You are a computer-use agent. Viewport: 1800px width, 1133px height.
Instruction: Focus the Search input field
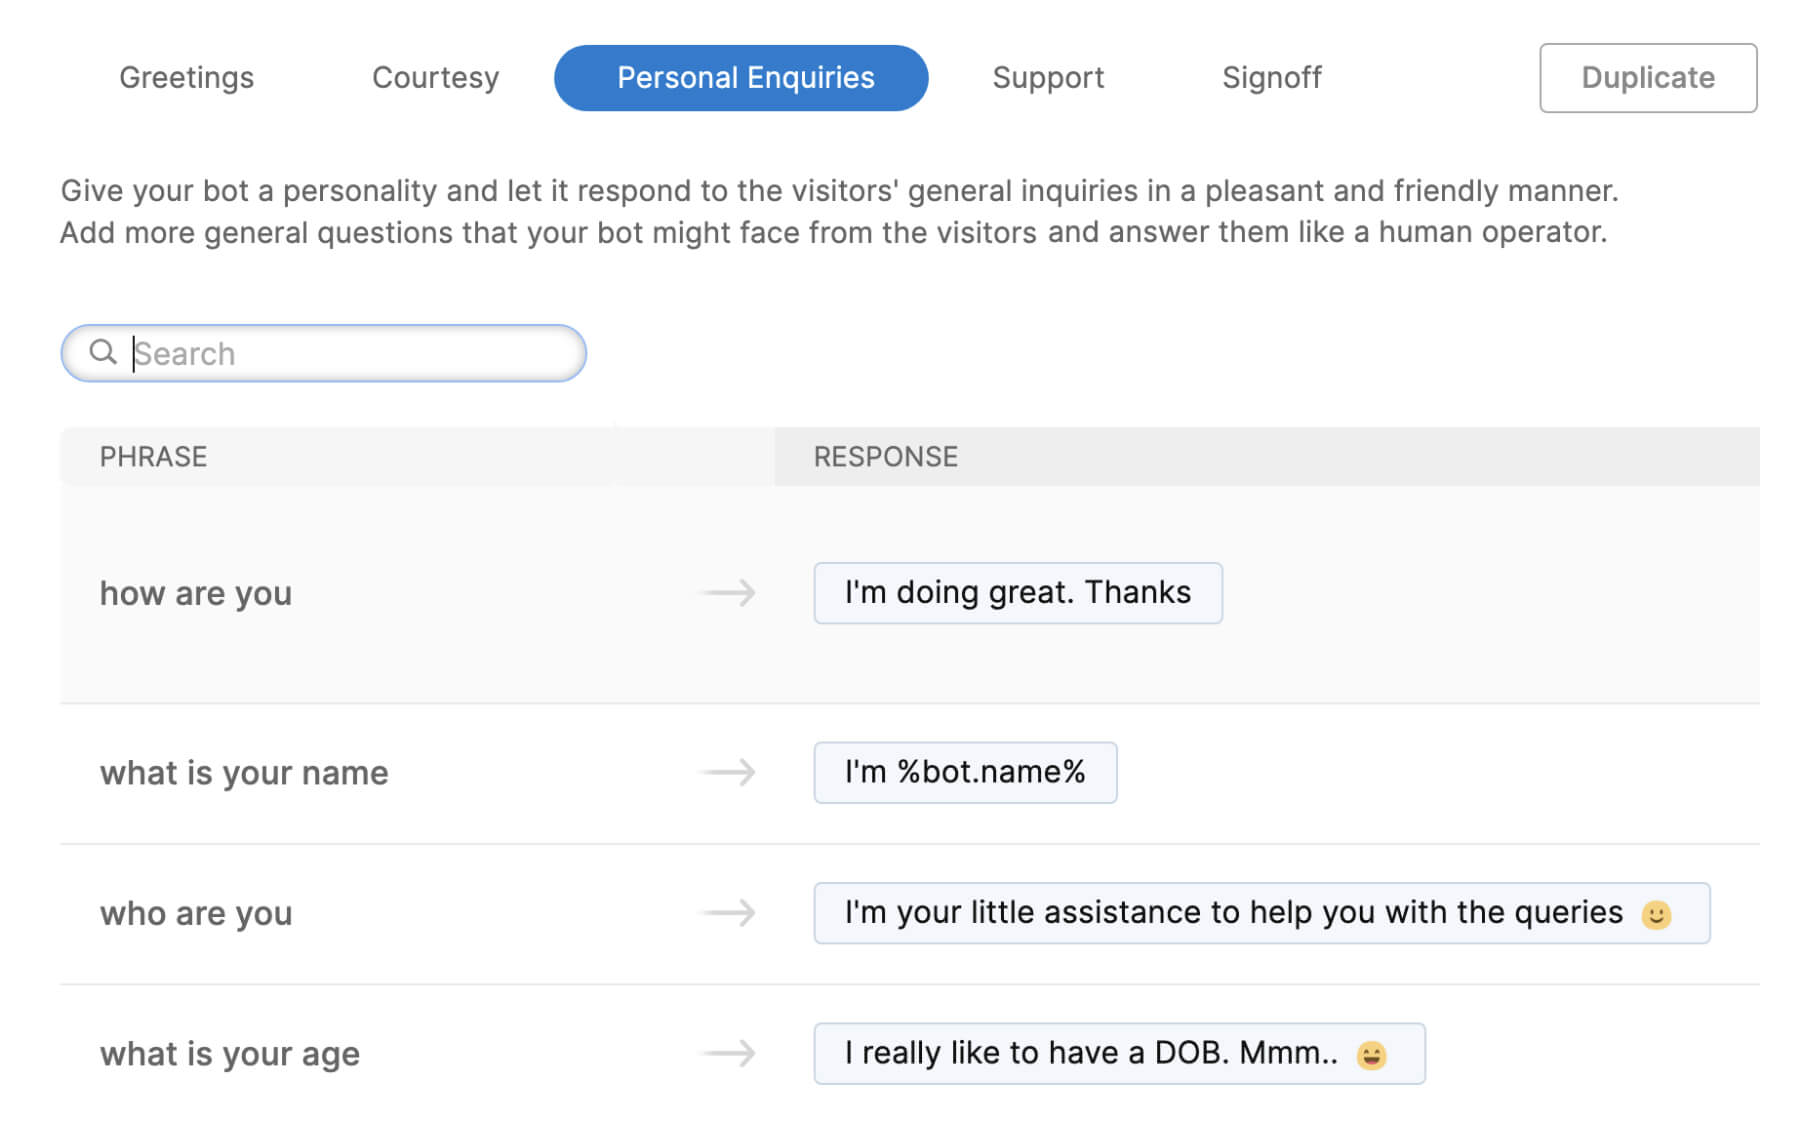pyautogui.click(x=350, y=353)
